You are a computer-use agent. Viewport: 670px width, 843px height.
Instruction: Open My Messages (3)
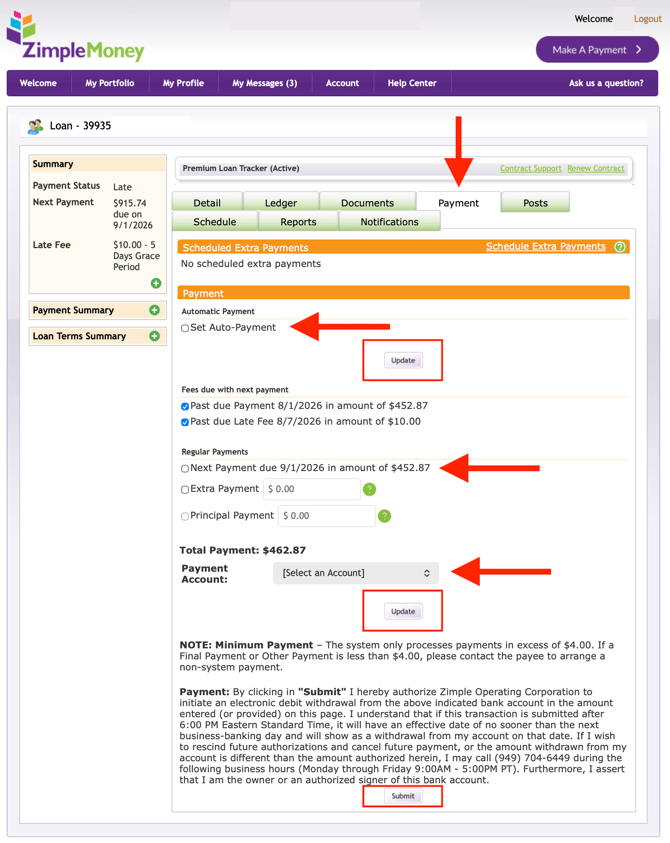pos(265,83)
